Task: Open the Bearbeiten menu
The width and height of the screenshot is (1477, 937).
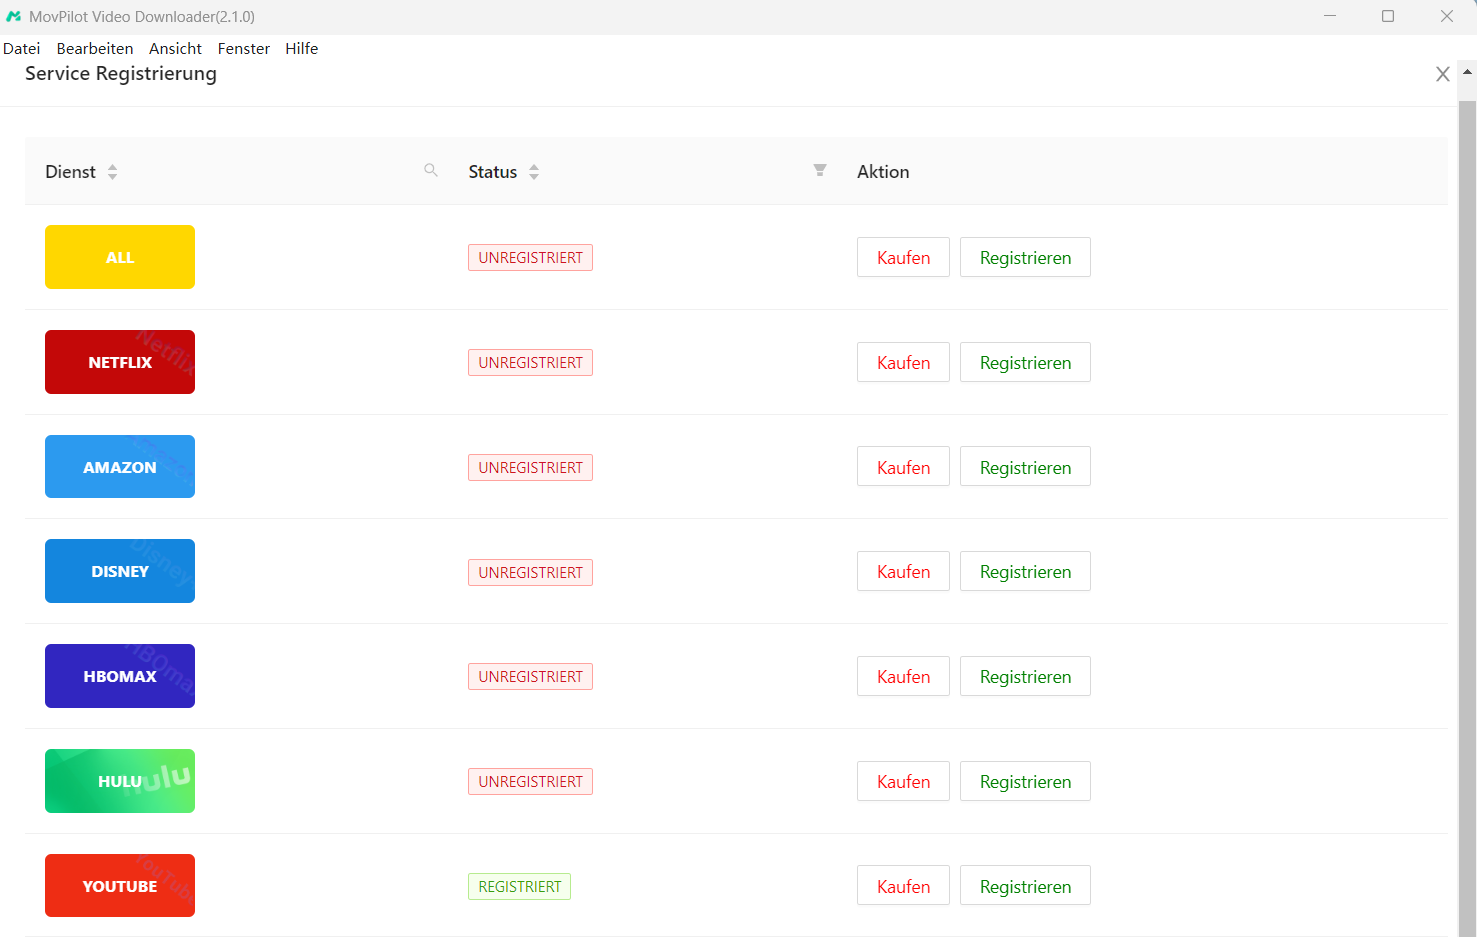Action: (95, 48)
